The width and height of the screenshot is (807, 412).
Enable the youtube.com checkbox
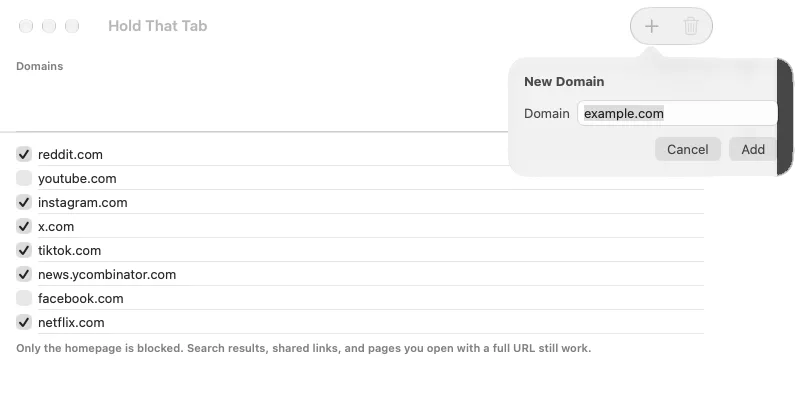coord(24,178)
